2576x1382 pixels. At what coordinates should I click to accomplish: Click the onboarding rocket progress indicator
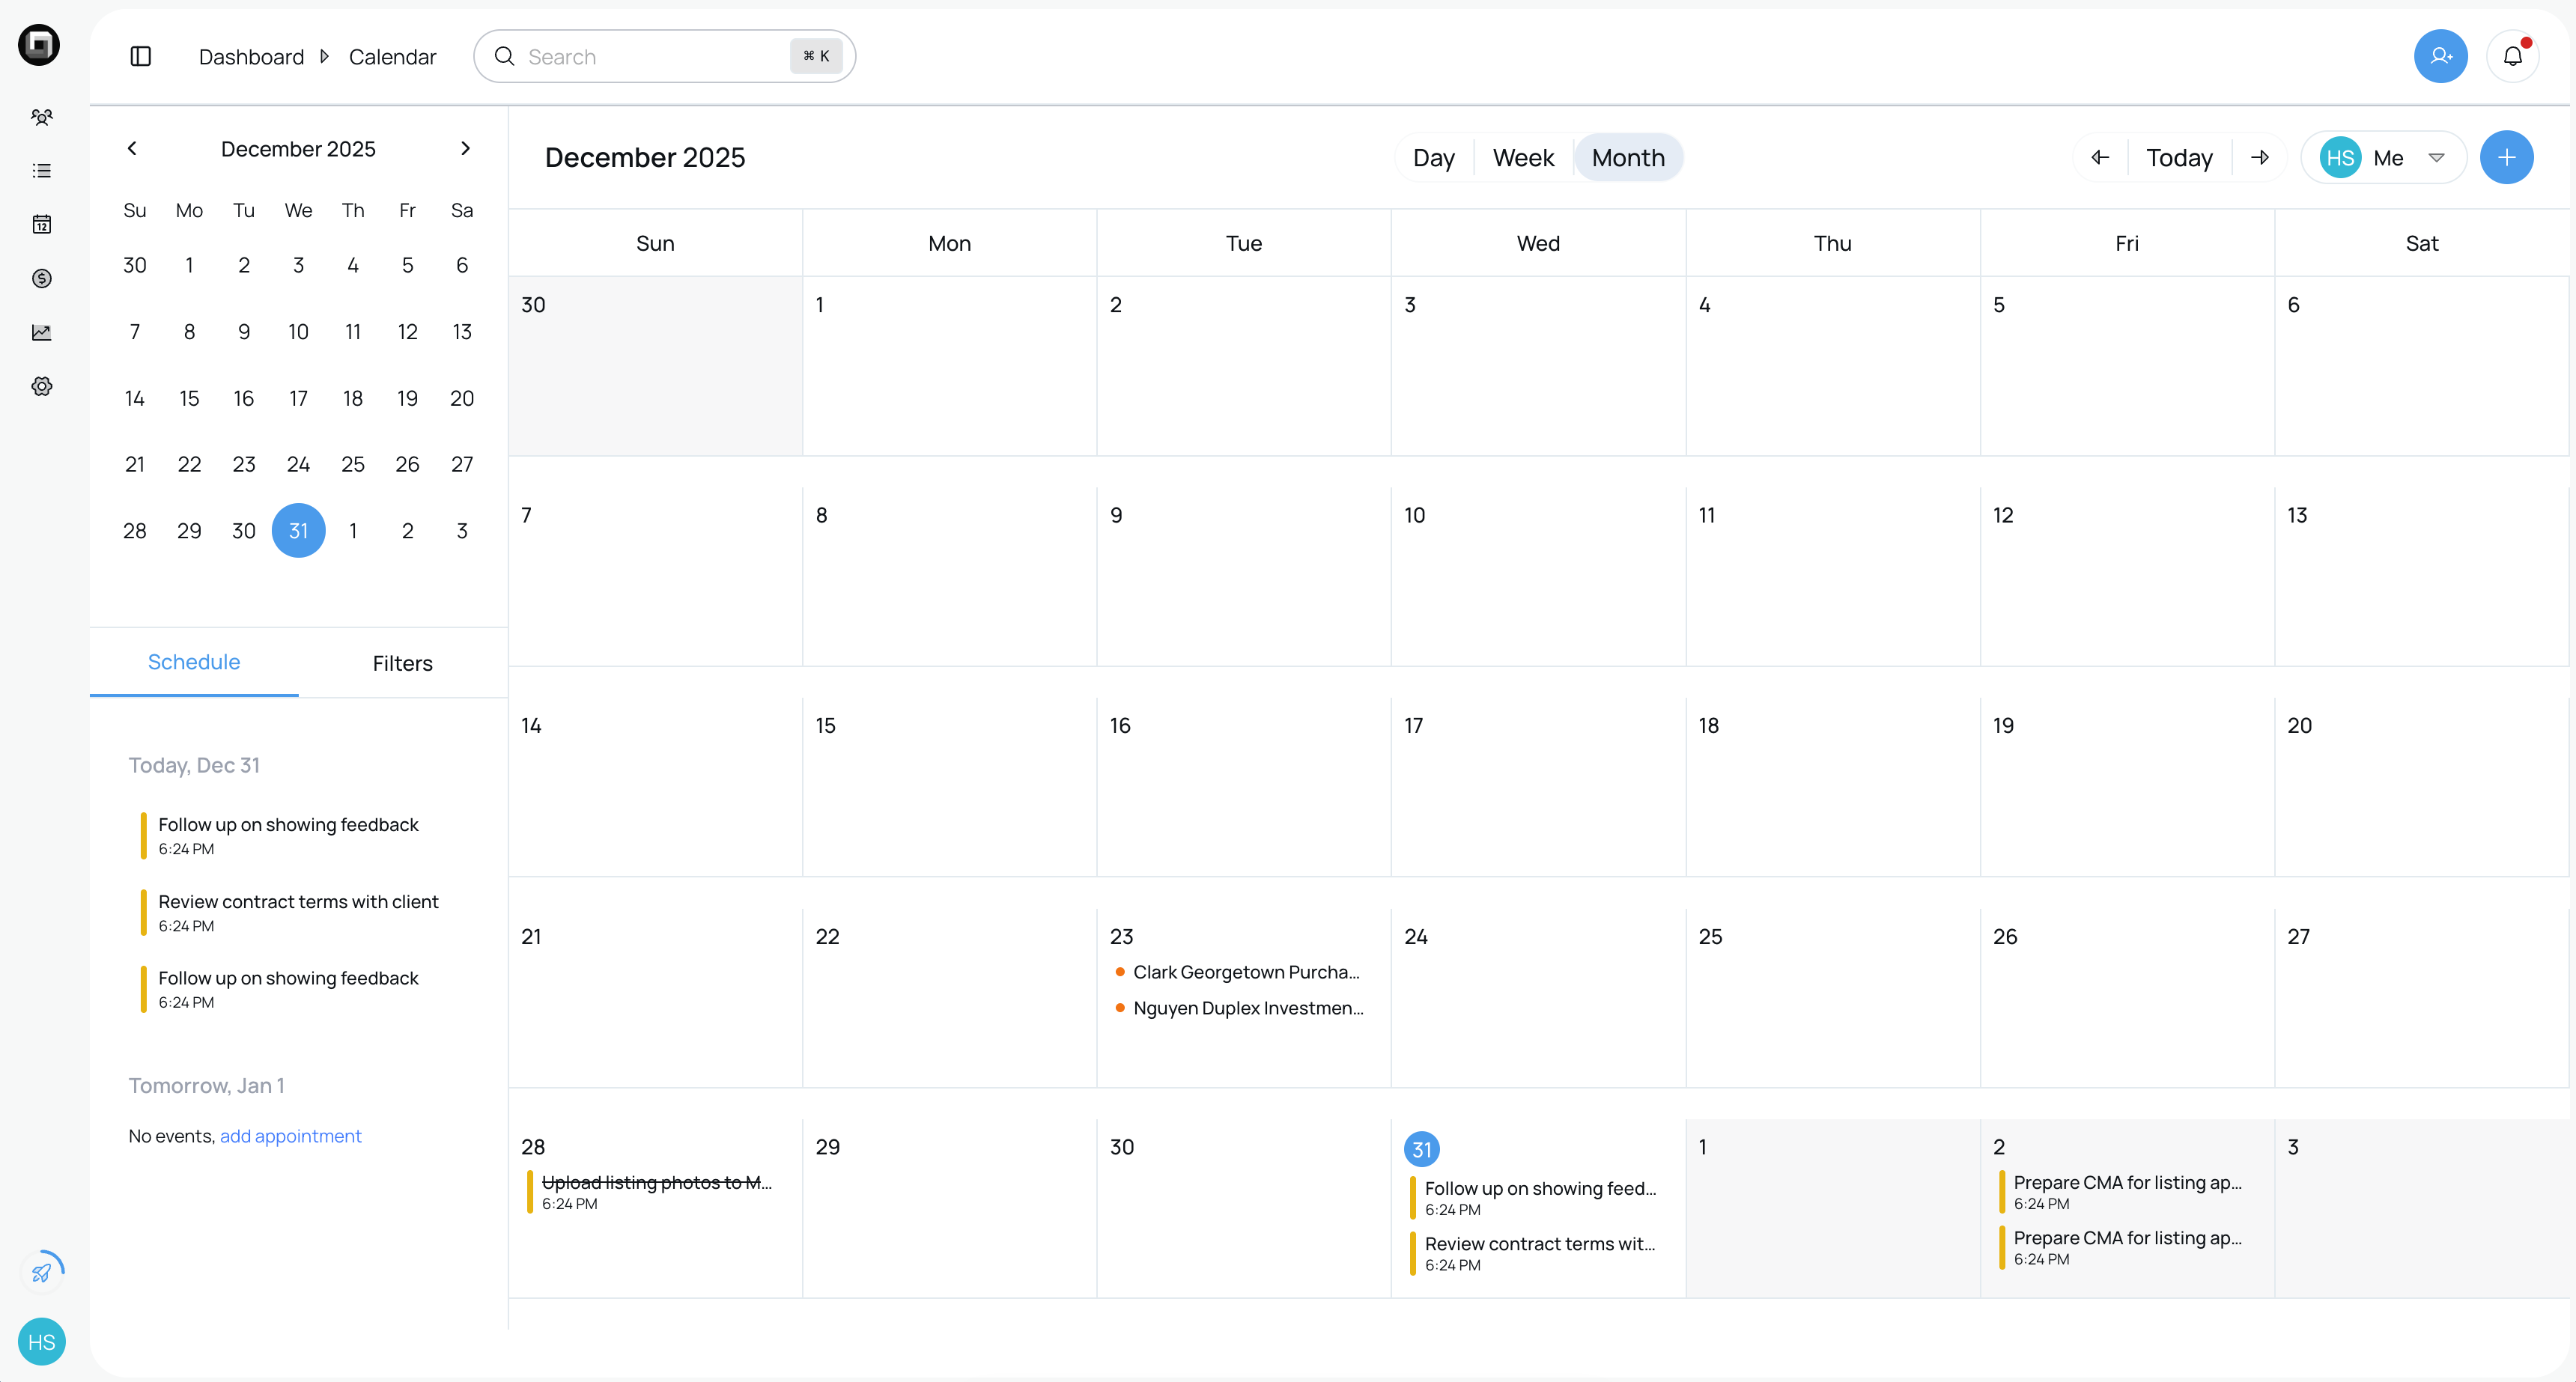tap(42, 1271)
